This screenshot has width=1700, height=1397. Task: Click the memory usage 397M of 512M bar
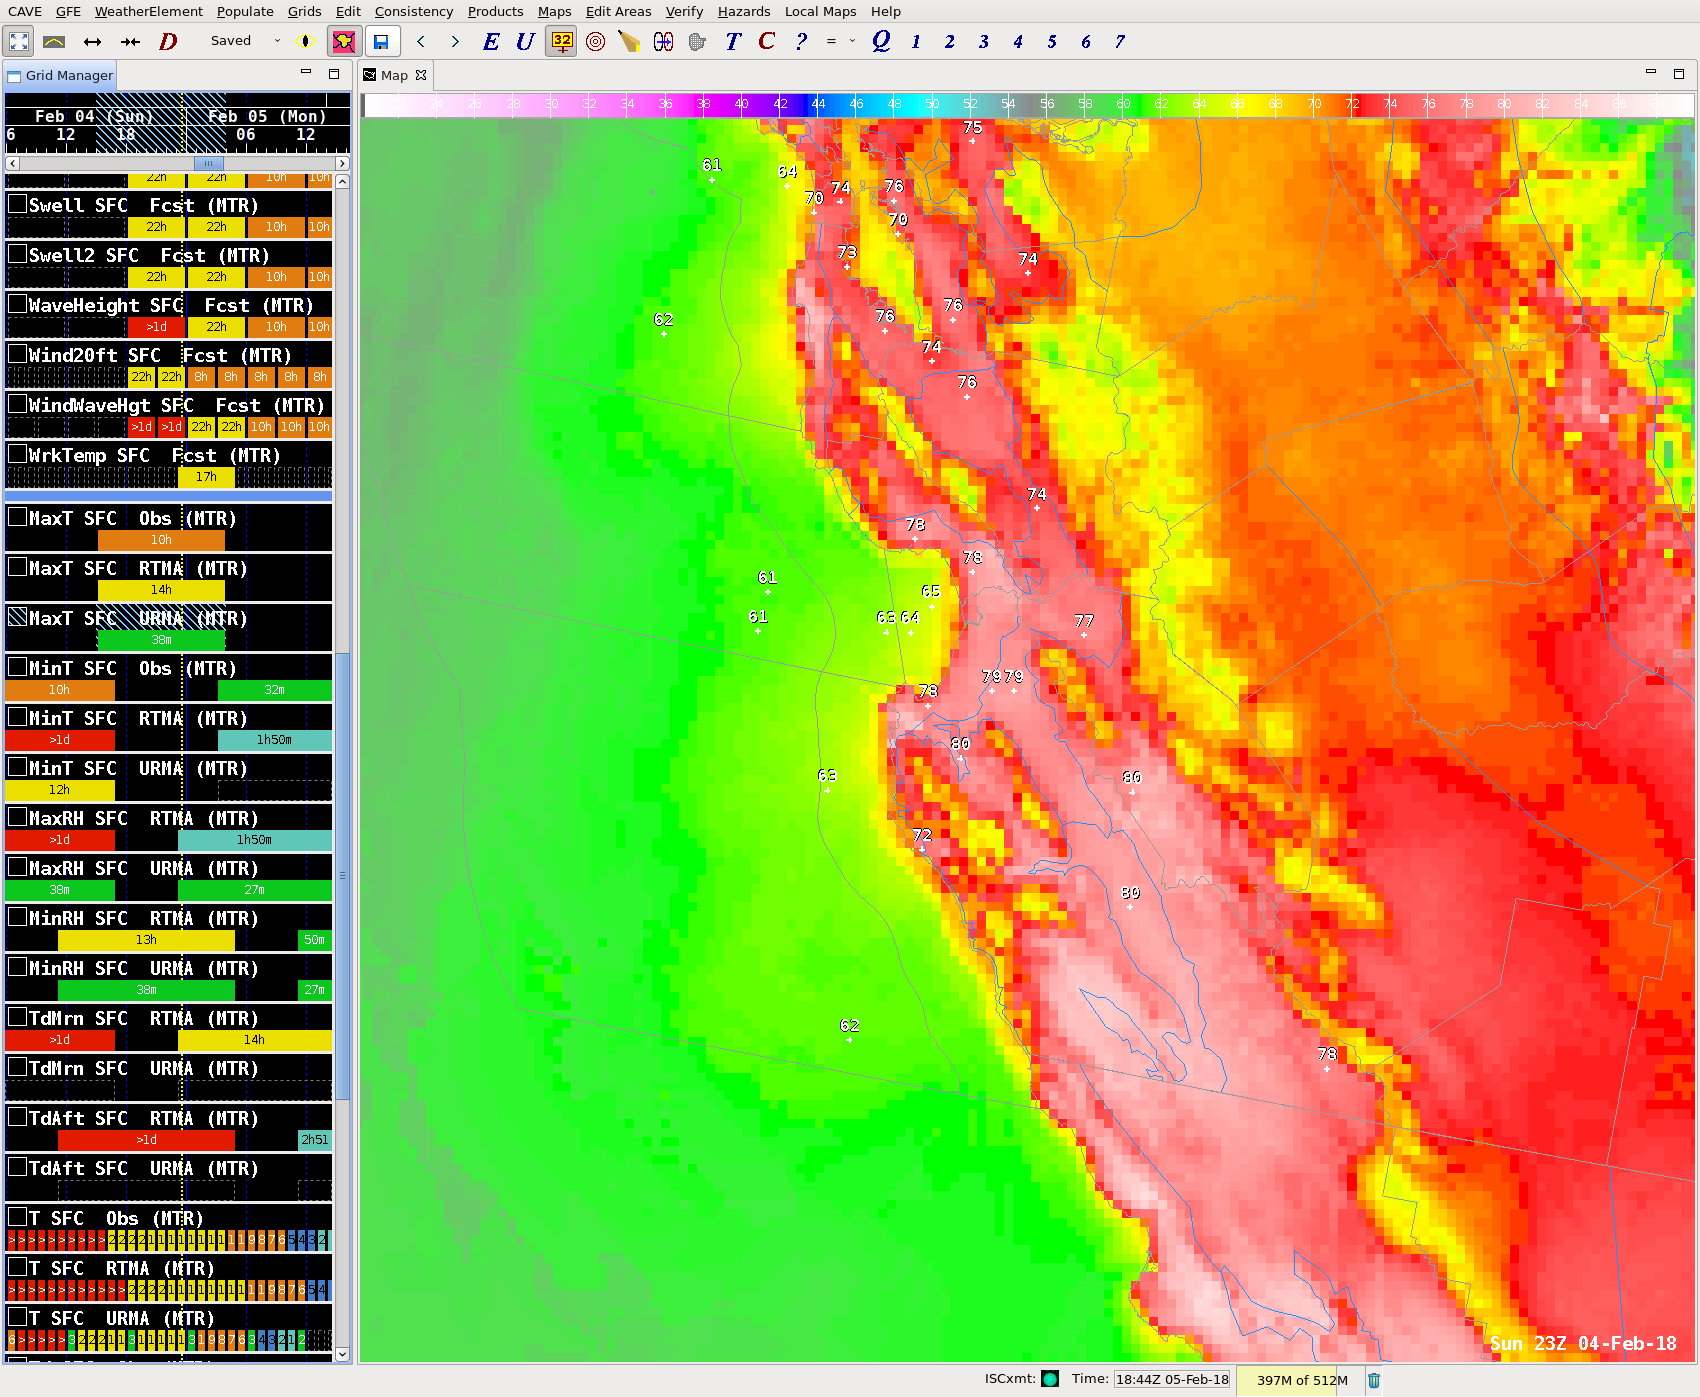pos(1300,1380)
